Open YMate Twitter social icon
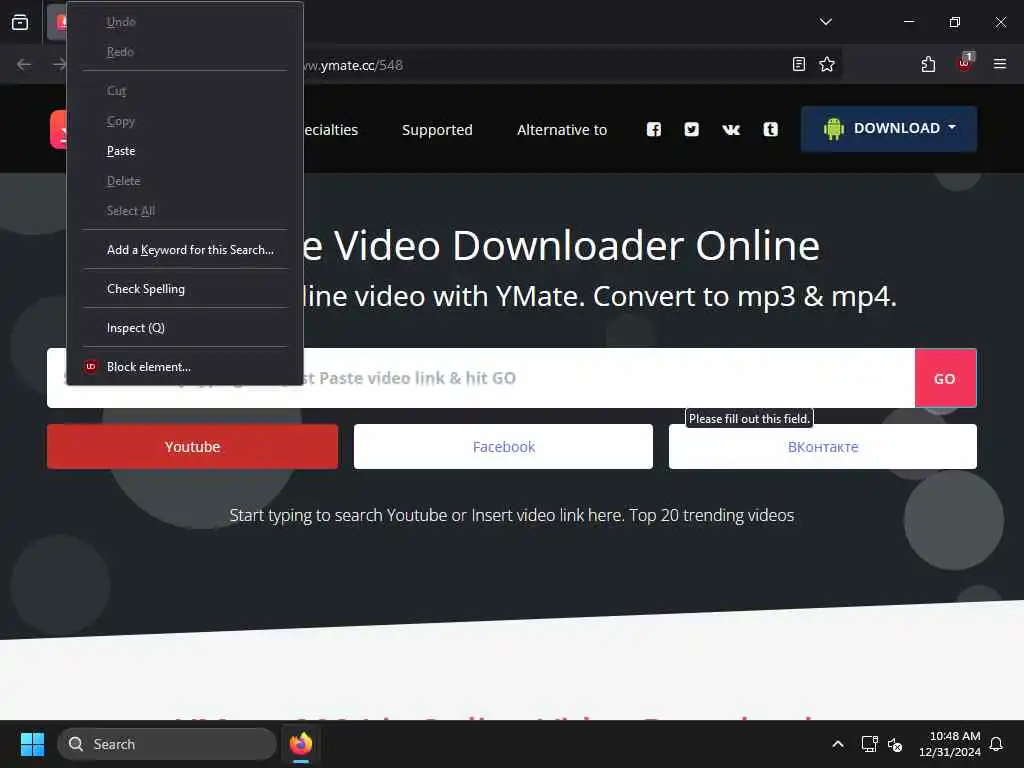The width and height of the screenshot is (1024, 768). click(692, 129)
